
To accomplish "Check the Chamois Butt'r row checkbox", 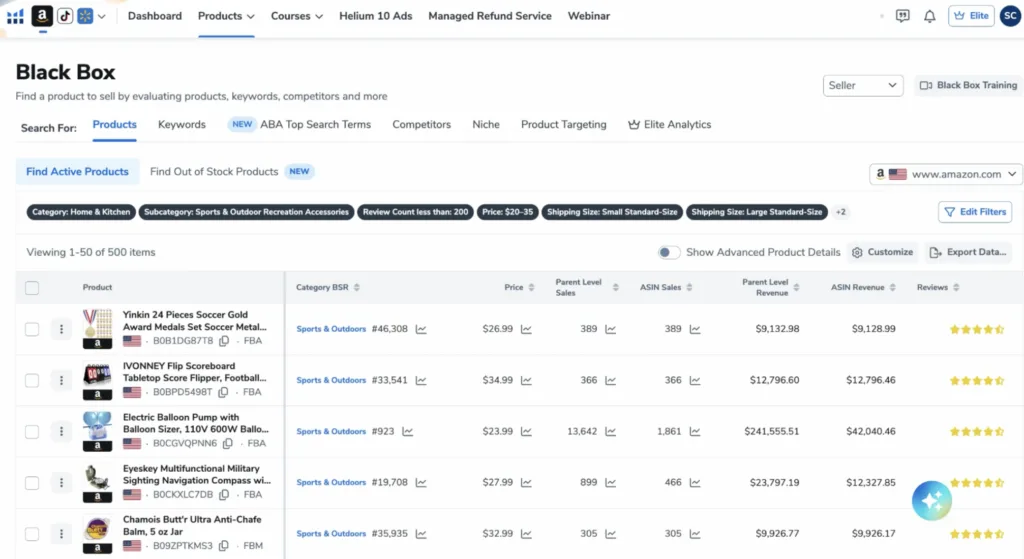I will point(32,534).
